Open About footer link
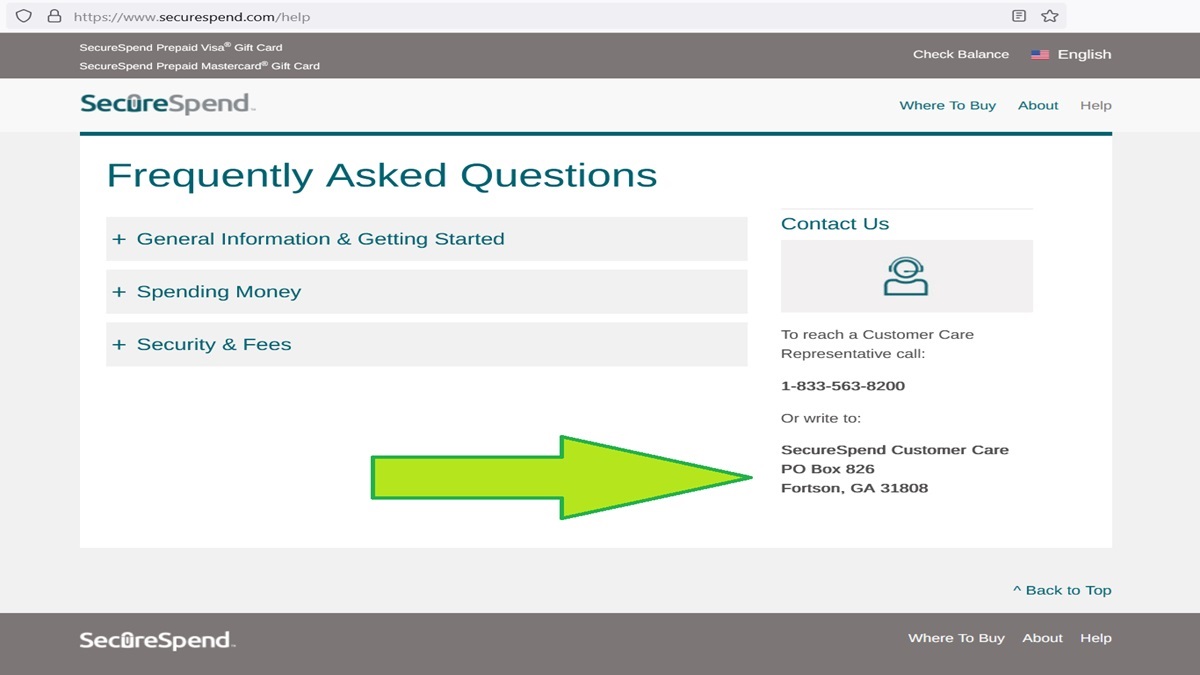Screen dimensions: 1200x675 tap(1043, 638)
